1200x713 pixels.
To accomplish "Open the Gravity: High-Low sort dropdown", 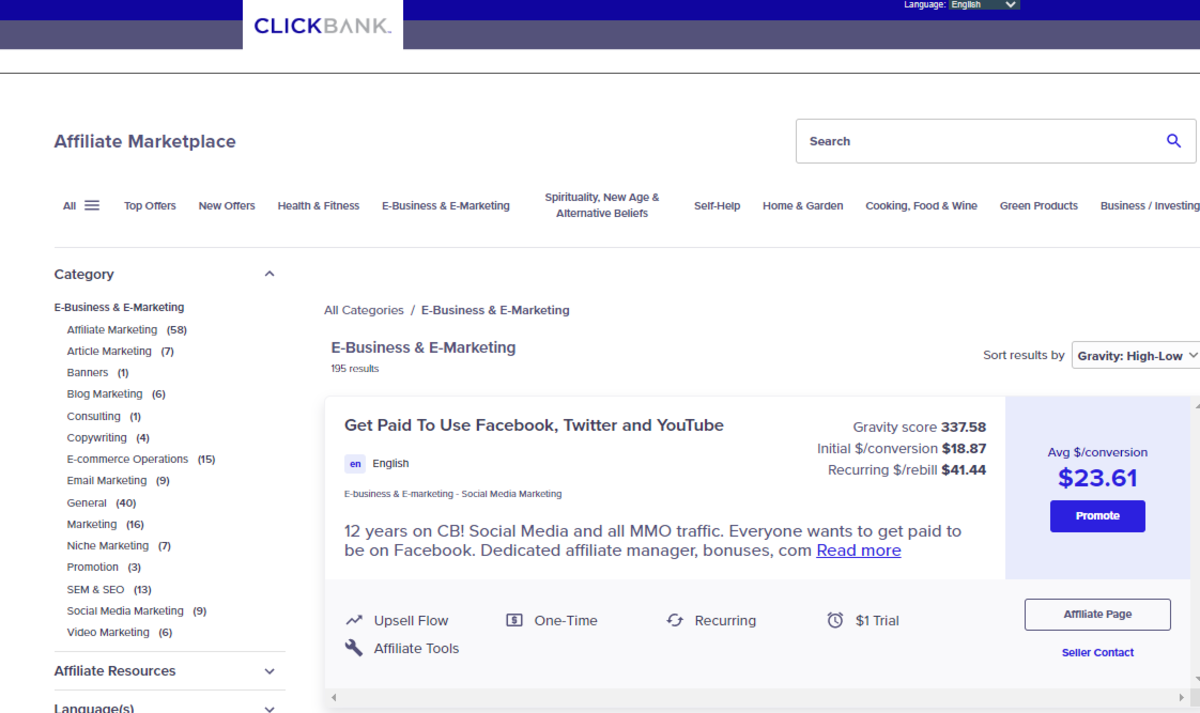I will click(x=1136, y=354).
